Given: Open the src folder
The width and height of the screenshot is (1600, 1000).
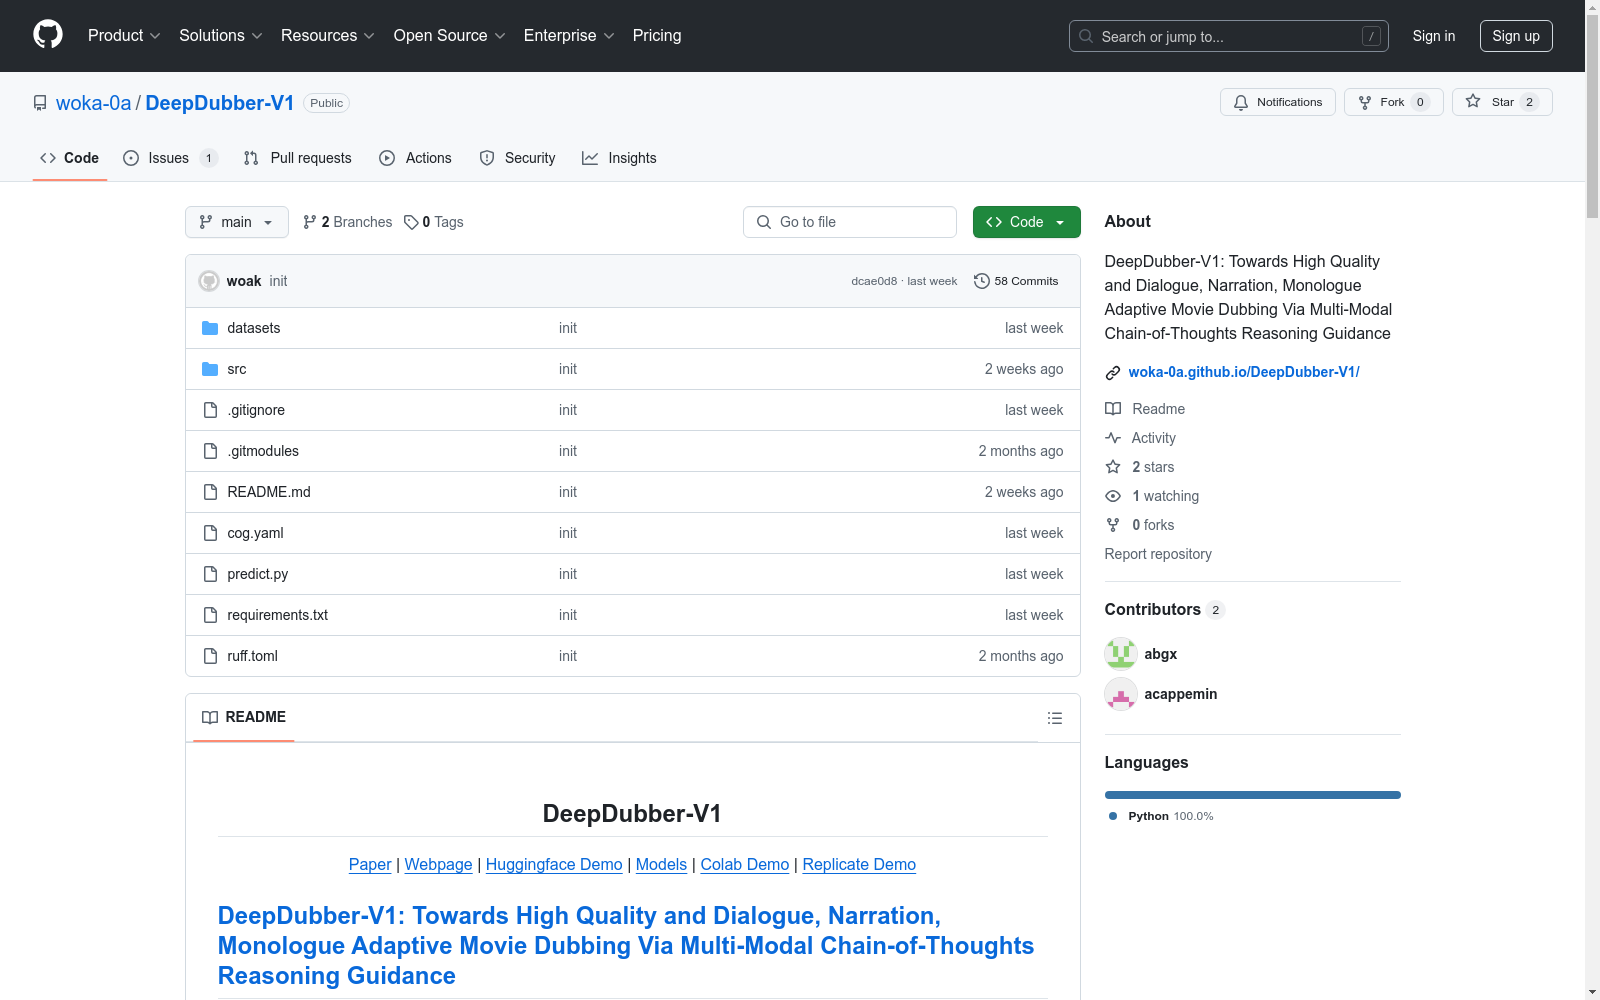Looking at the screenshot, I should pyautogui.click(x=237, y=369).
